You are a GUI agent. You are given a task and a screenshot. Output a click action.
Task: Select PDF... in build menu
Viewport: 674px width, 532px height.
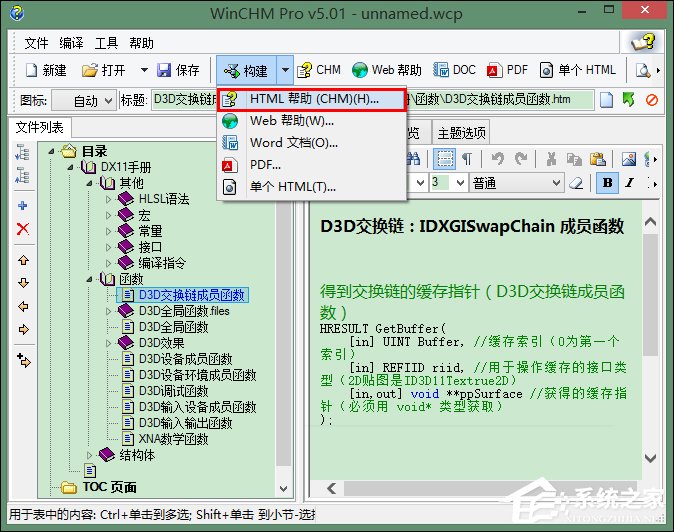312,165
